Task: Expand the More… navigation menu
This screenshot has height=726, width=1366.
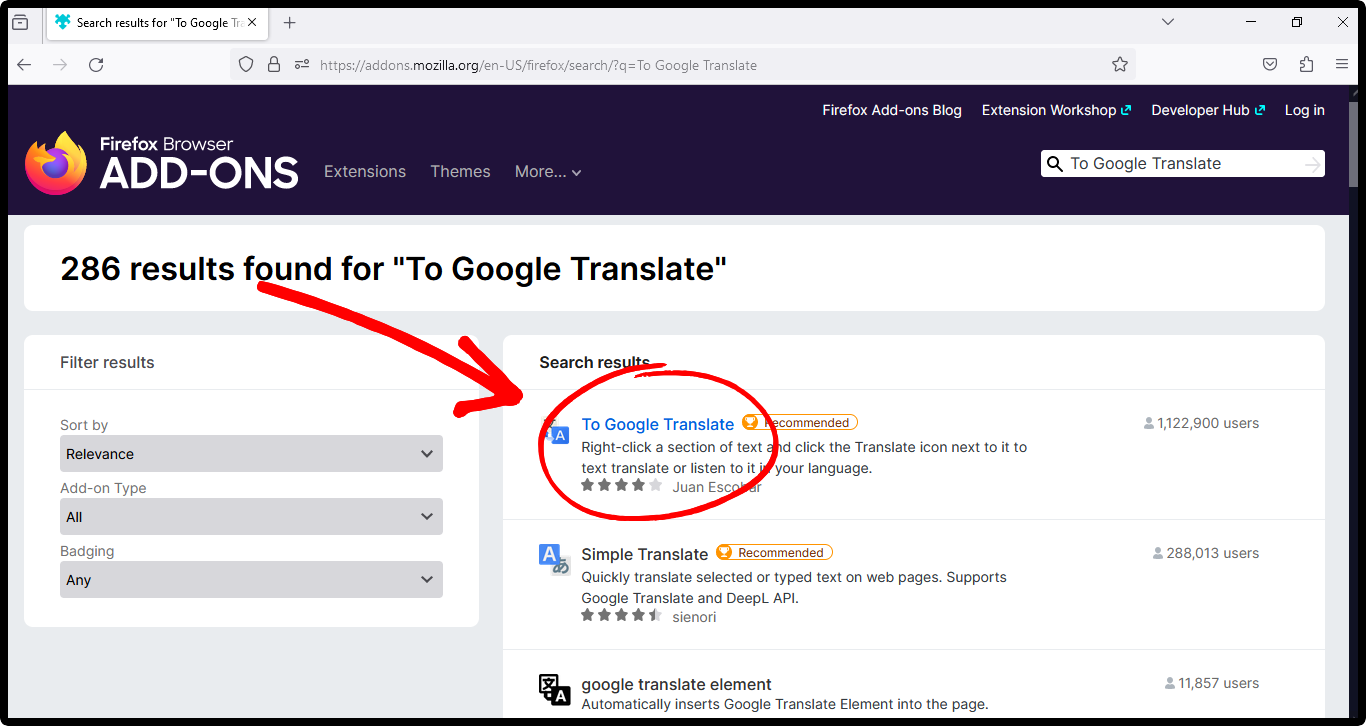Action: 548,172
